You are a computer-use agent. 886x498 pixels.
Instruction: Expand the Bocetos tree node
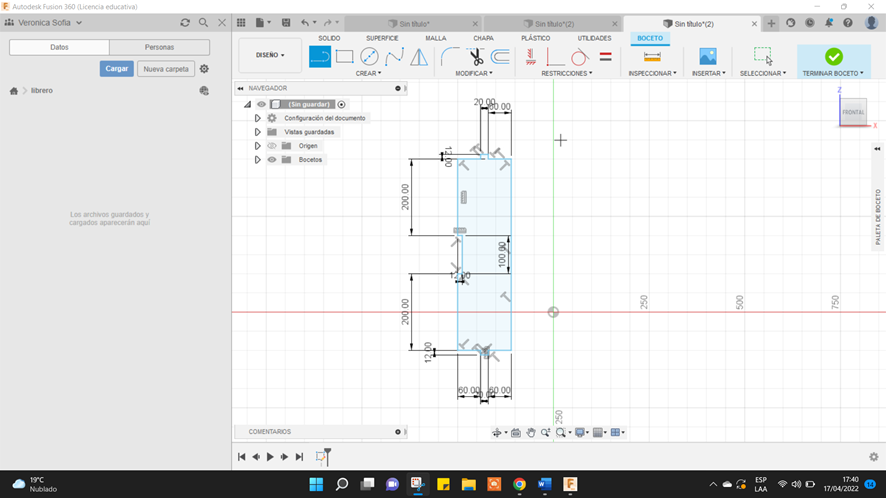point(257,160)
